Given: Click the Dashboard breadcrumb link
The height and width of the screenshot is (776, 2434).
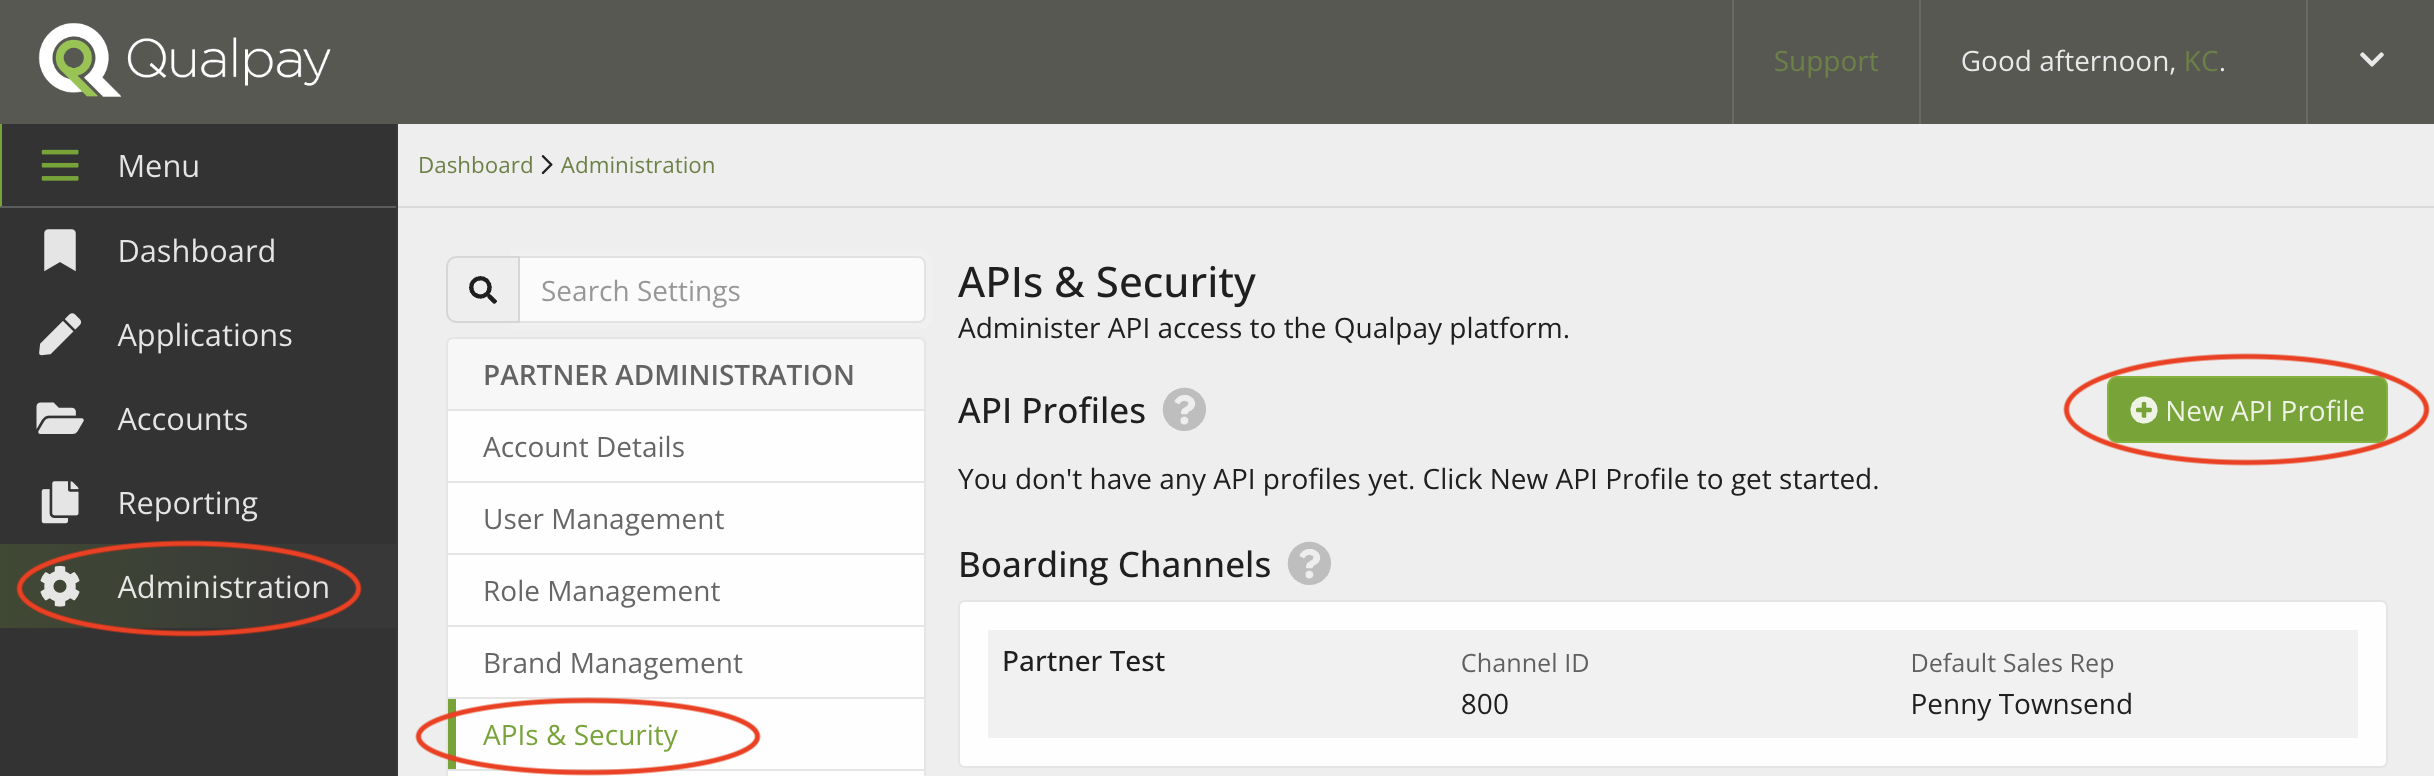Looking at the screenshot, I should coord(475,165).
